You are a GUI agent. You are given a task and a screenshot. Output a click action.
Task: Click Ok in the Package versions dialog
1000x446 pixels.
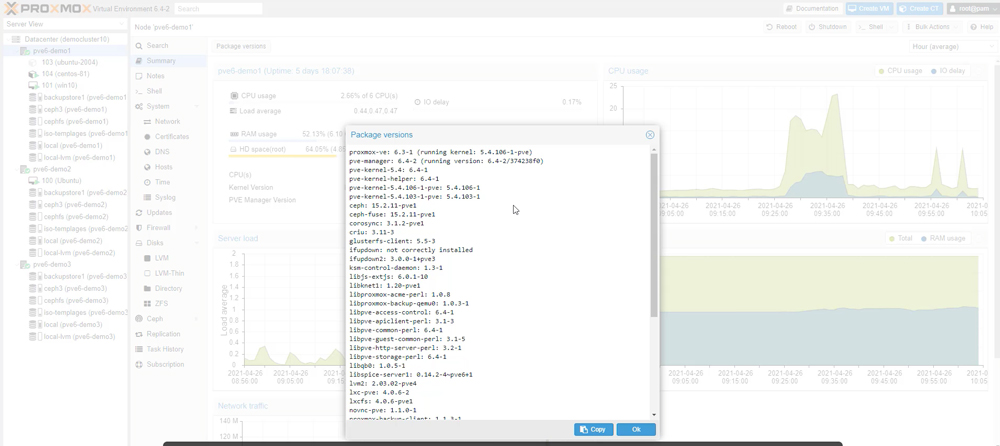(636, 429)
